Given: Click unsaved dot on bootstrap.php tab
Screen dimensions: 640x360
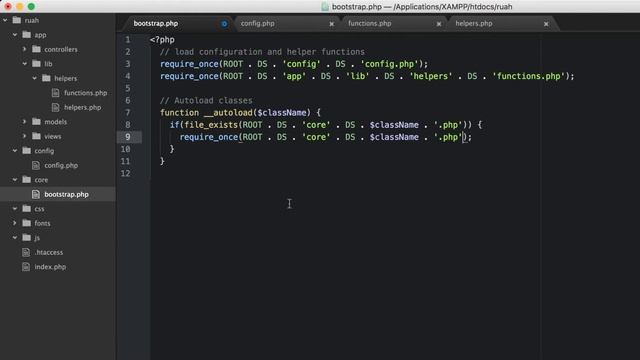Looking at the screenshot, I should [x=224, y=24].
